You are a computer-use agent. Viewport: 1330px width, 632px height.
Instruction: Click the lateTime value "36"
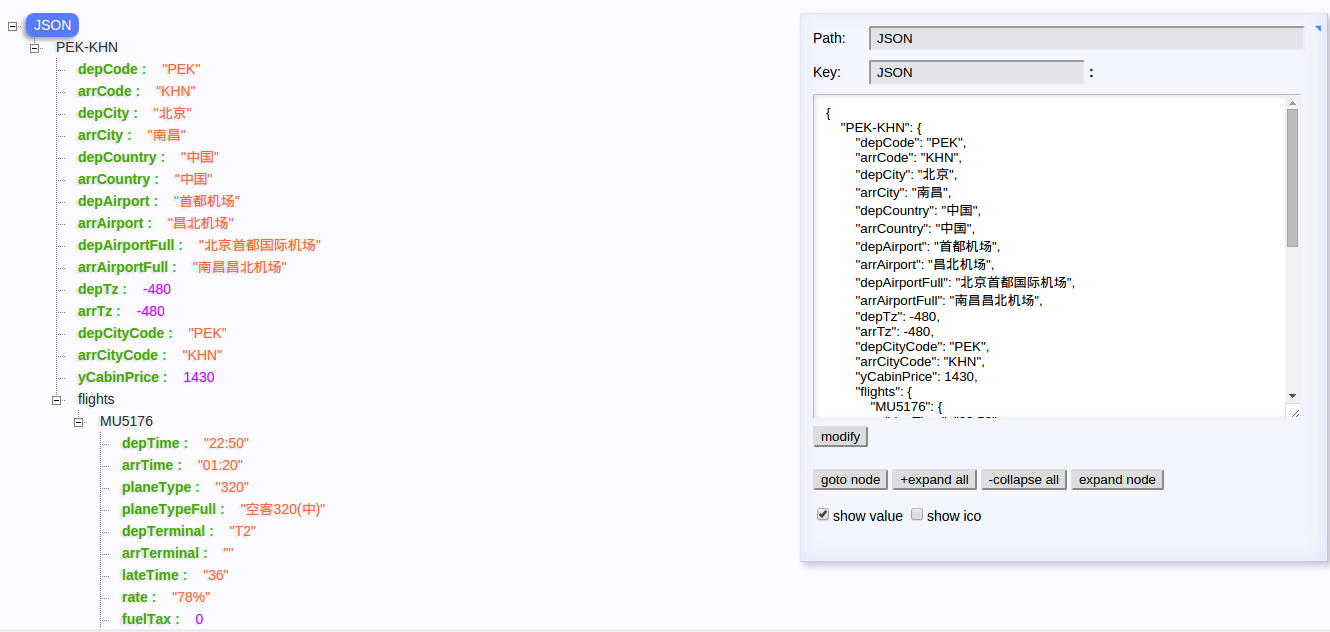point(217,575)
